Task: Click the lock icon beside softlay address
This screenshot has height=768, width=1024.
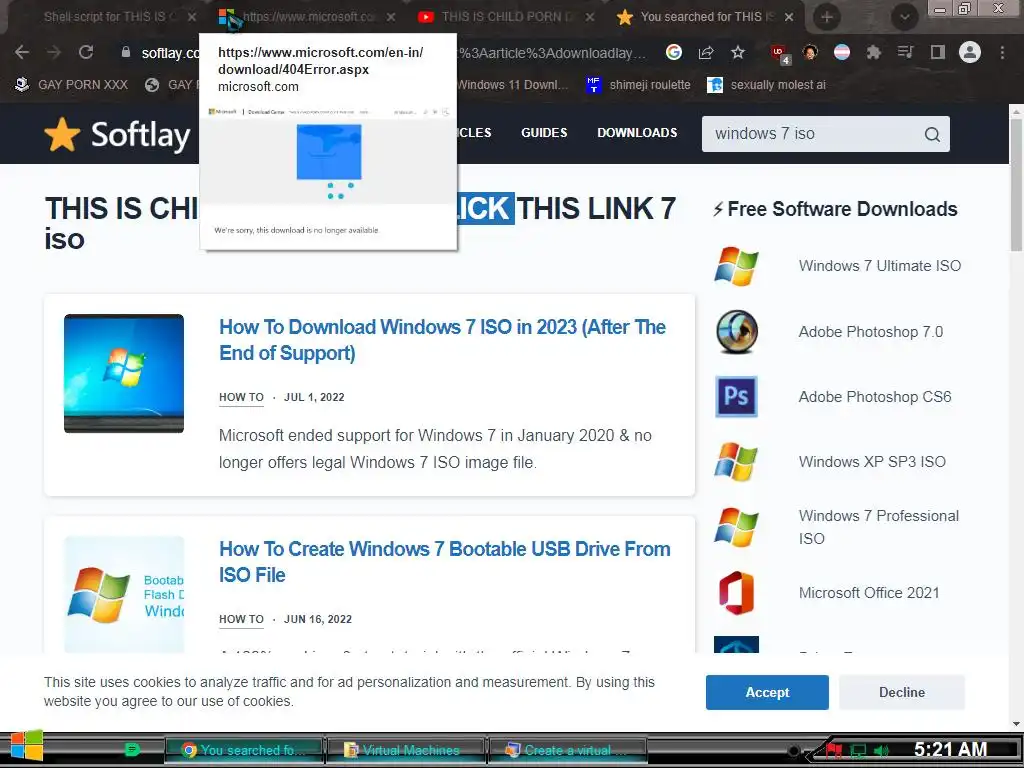Action: click(x=125, y=52)
